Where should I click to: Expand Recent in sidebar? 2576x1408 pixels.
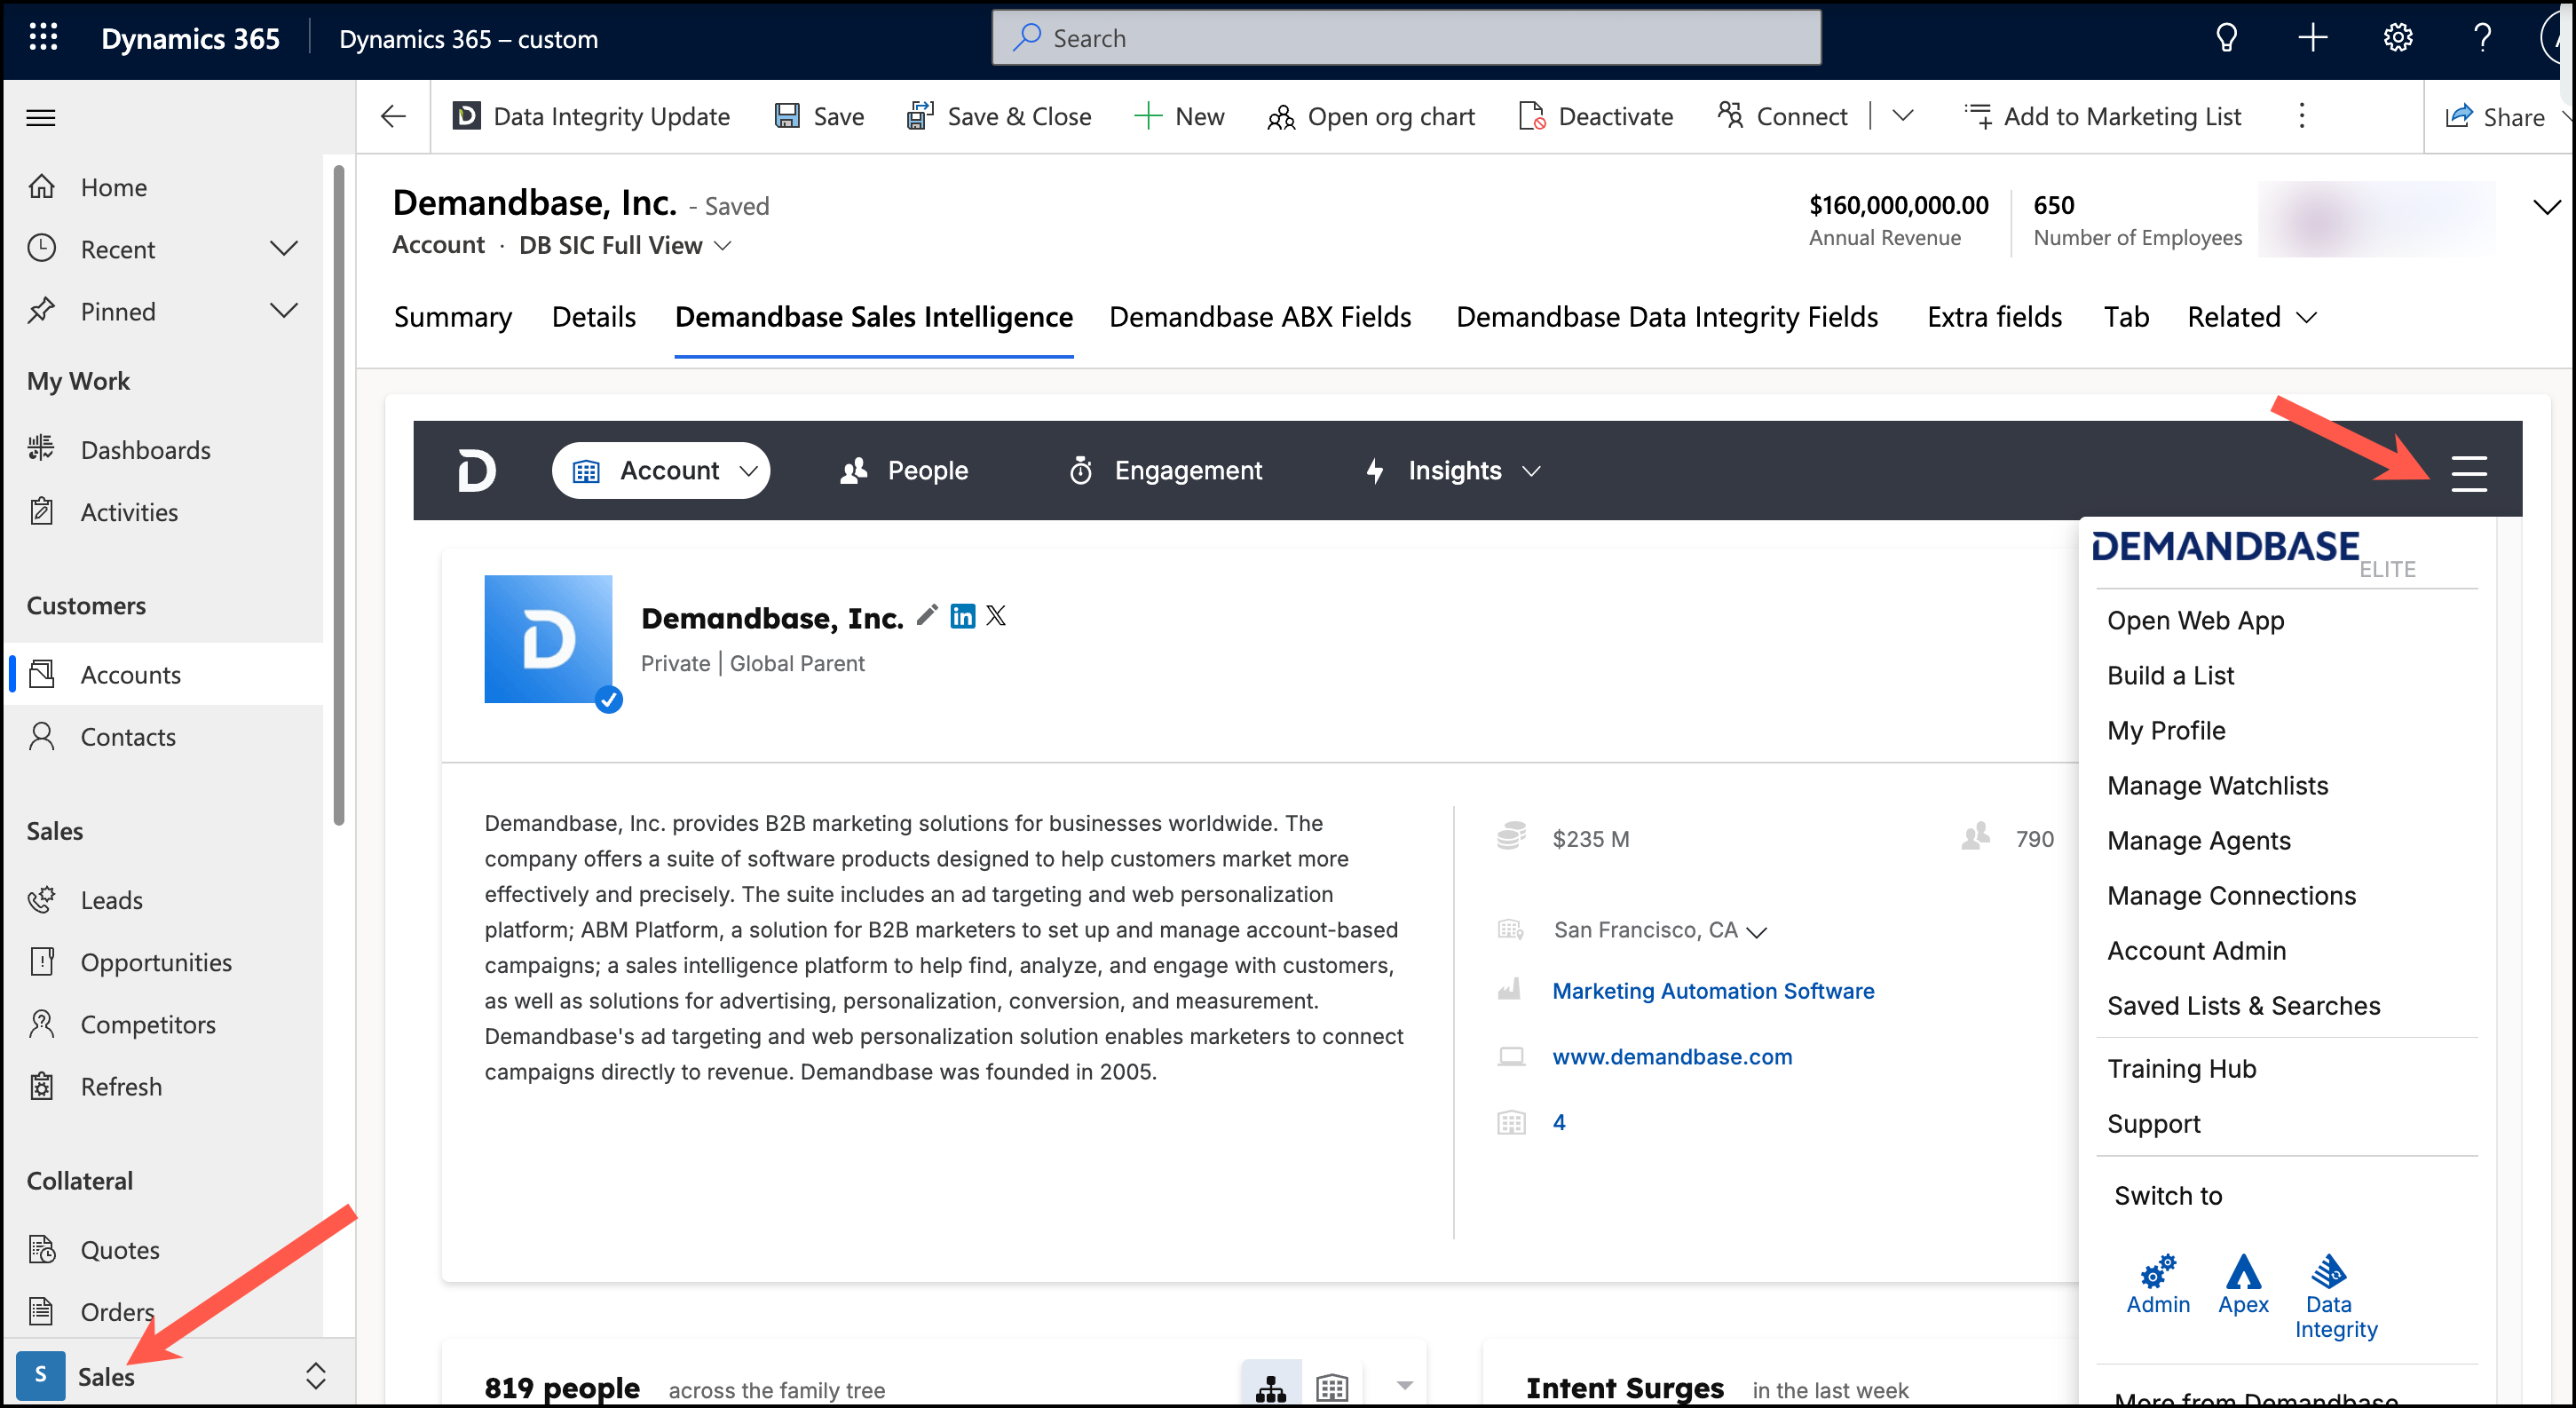click(x=284, y=248)
